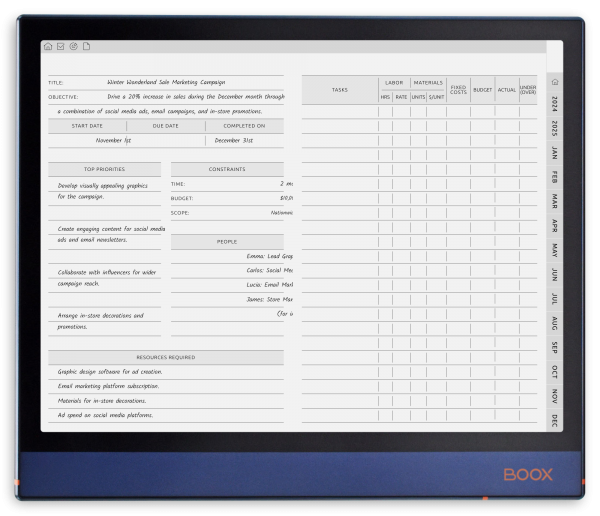Go to the DEC month tab
The height and width of the screenshot is (516, 600).
tap(555, 421)
